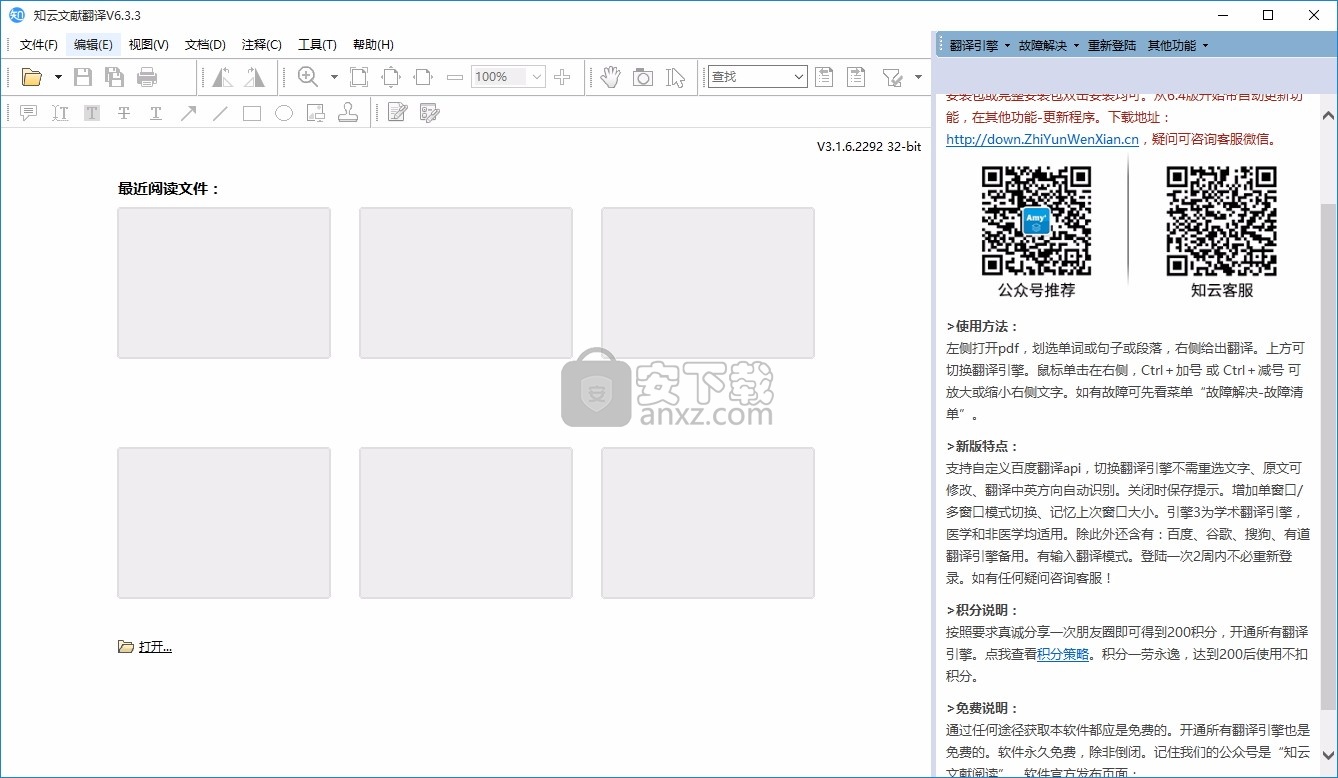Click the form edit pencil icon
Viewport: 1338px width, 778px height.
click(x=430, y=113)
